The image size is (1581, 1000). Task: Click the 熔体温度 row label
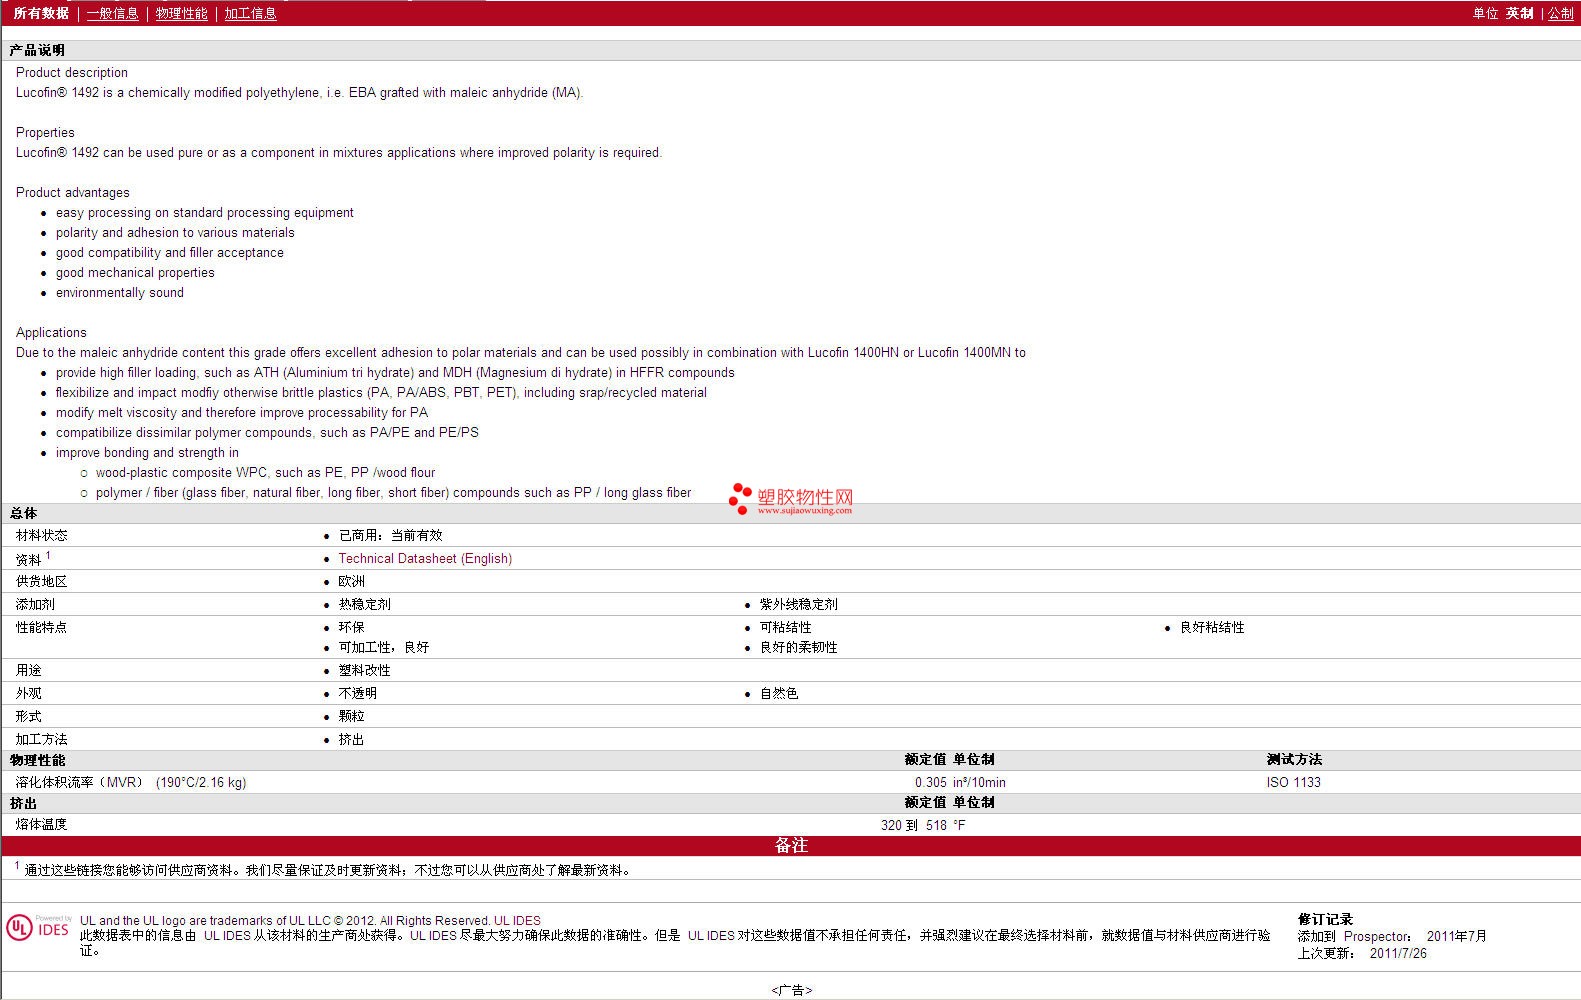click(42, 824)
